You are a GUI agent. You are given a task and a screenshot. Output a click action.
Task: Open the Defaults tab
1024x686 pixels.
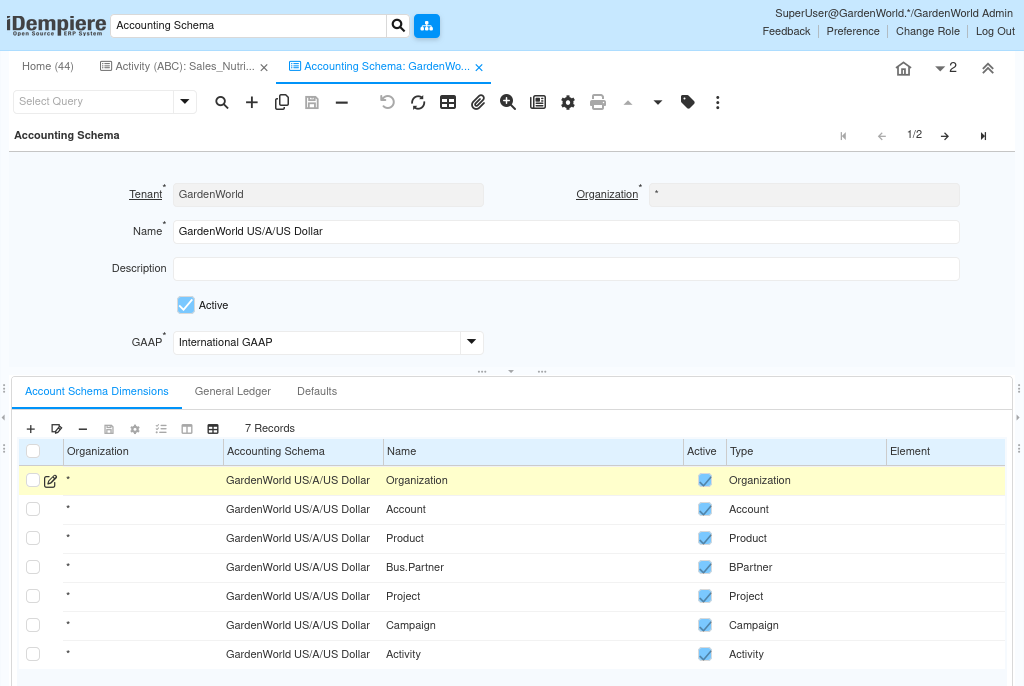(x=317, y=391)
